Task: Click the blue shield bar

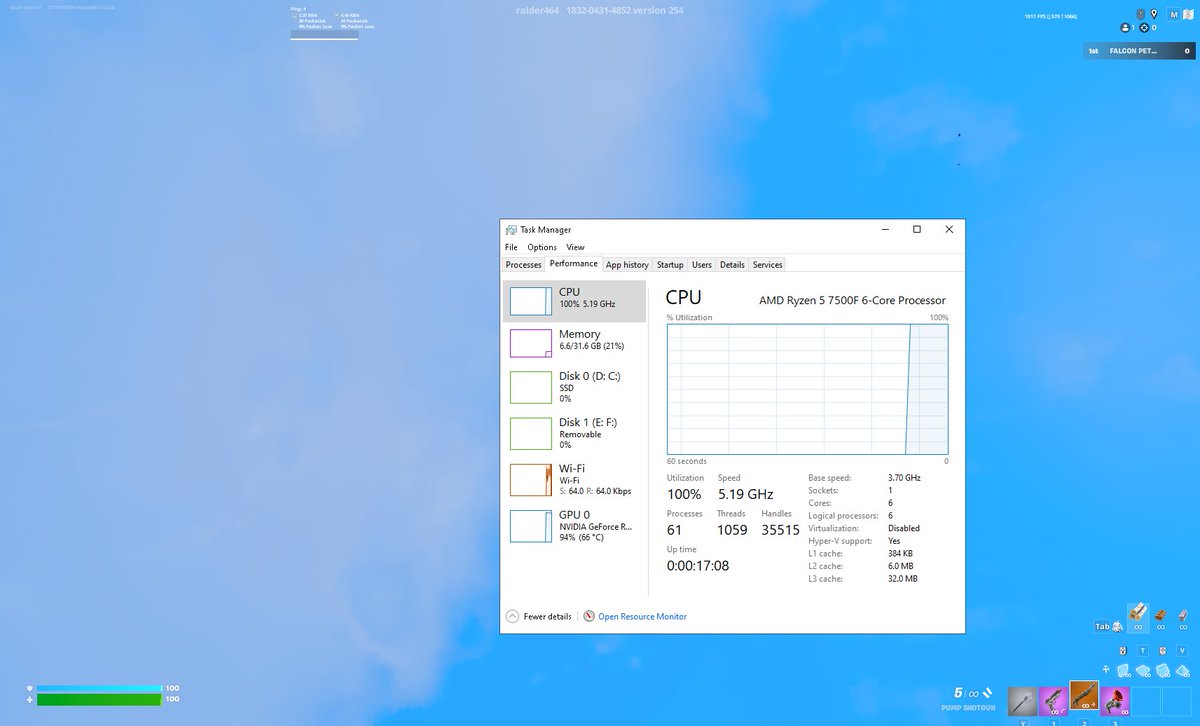Action: click(x=98, y=688)
